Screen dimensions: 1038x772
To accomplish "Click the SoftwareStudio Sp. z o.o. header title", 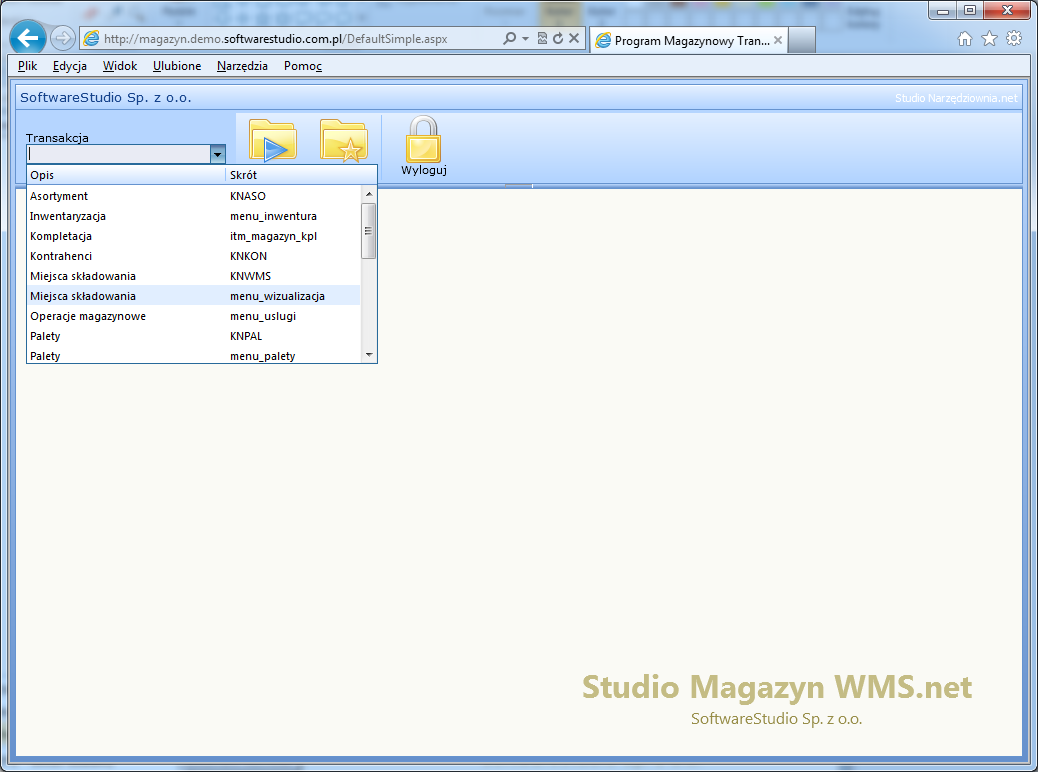I will click(105, 97).
